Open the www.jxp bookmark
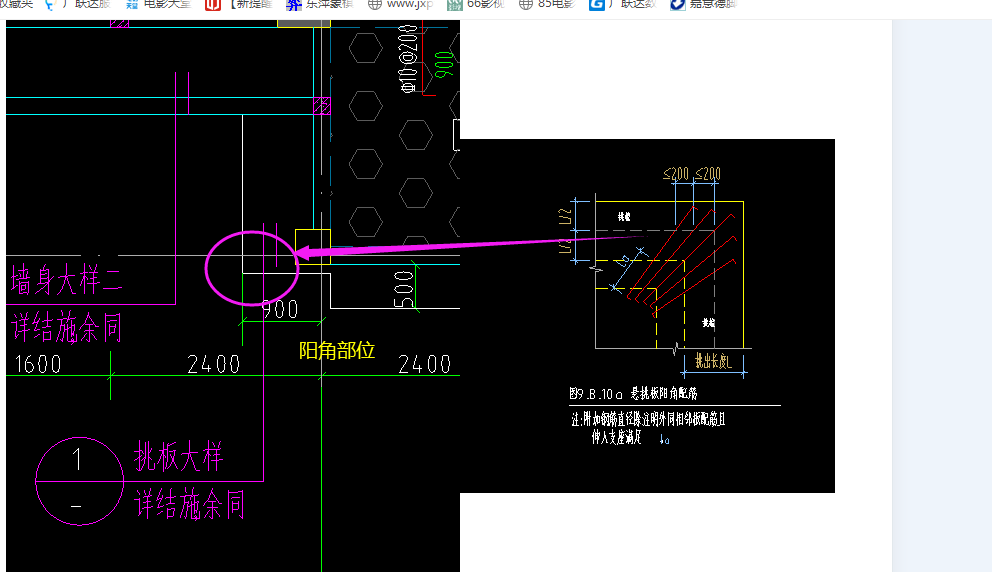 (400, 4)
